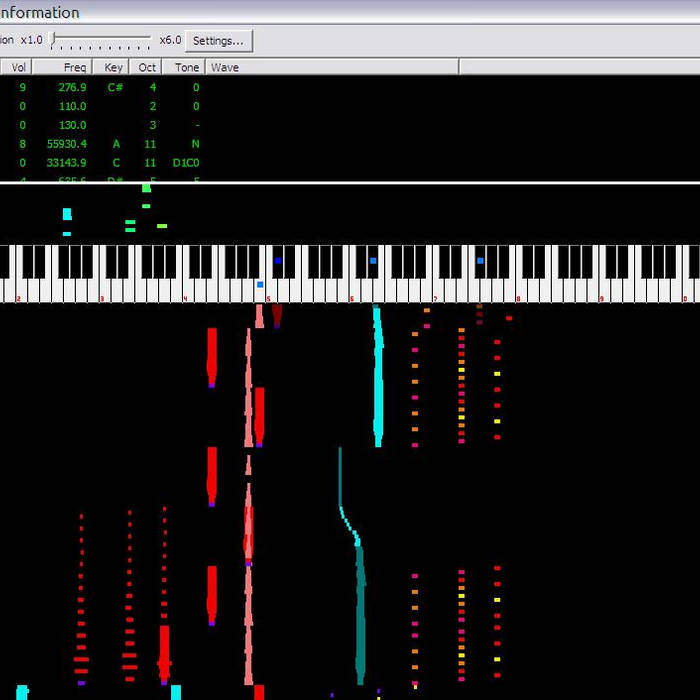Click the green level indicator above the keyboard
This screenshot has height=700, width=700.
[x=146, y=188]
